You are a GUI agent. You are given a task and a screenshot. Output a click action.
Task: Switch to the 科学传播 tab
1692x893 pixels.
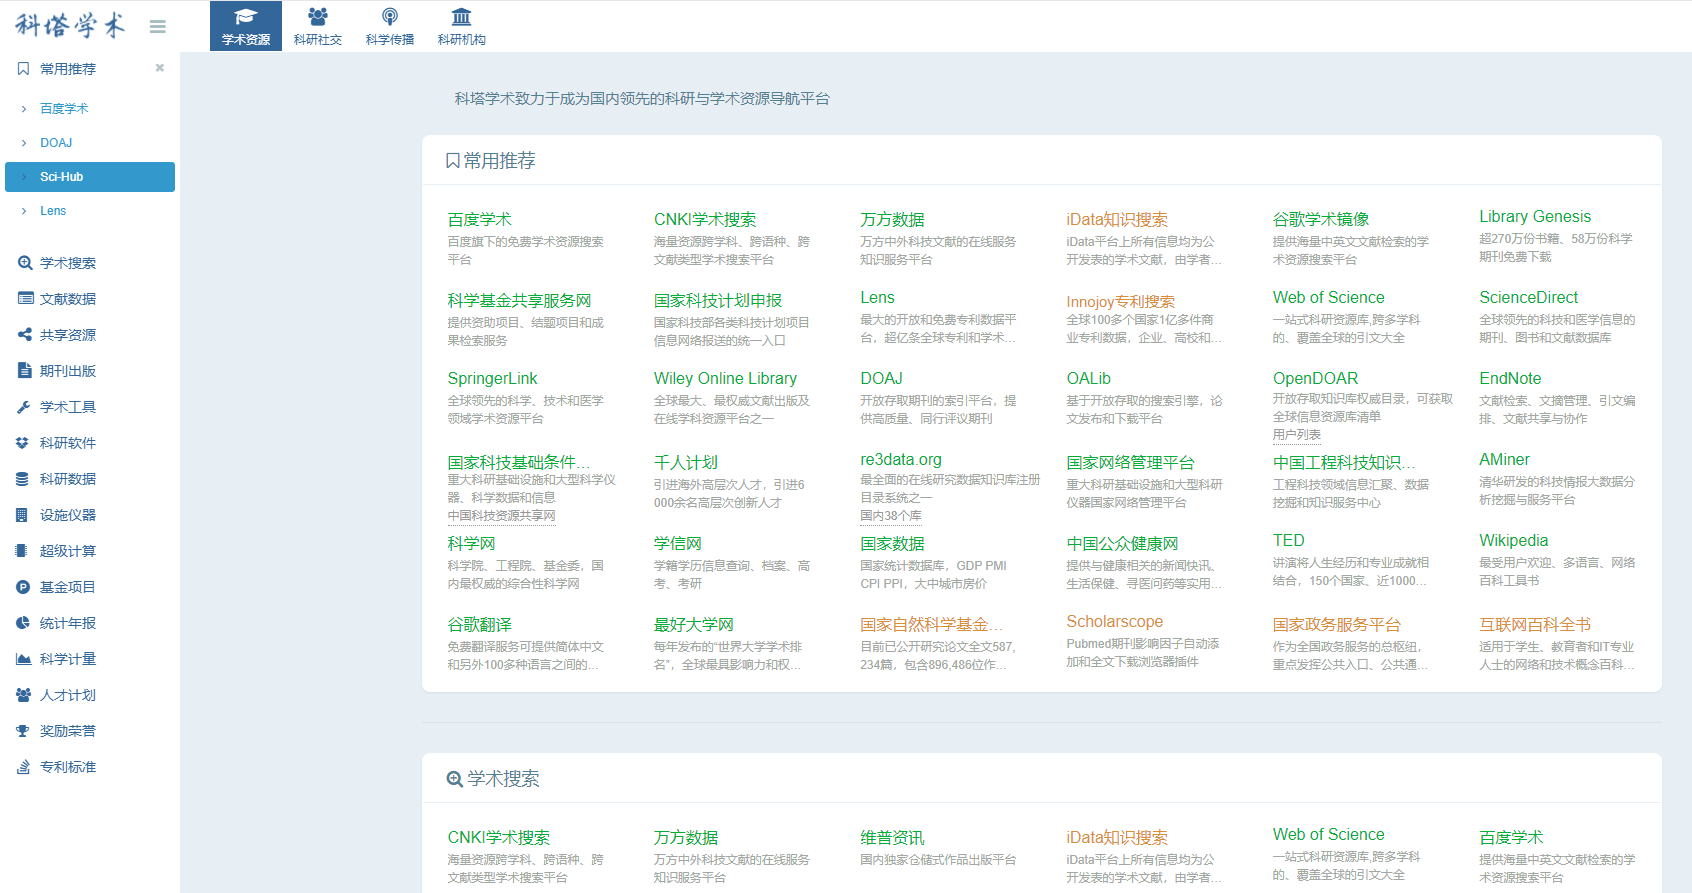coord(390,26)
